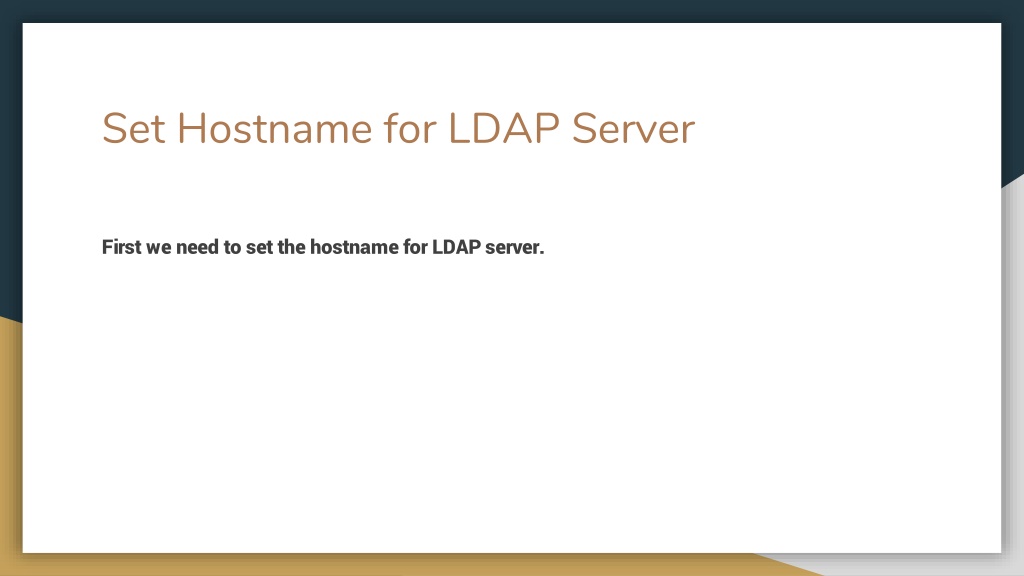Click the word "need" in the body text
This screenshot has width=1024, height=576.
197,248
